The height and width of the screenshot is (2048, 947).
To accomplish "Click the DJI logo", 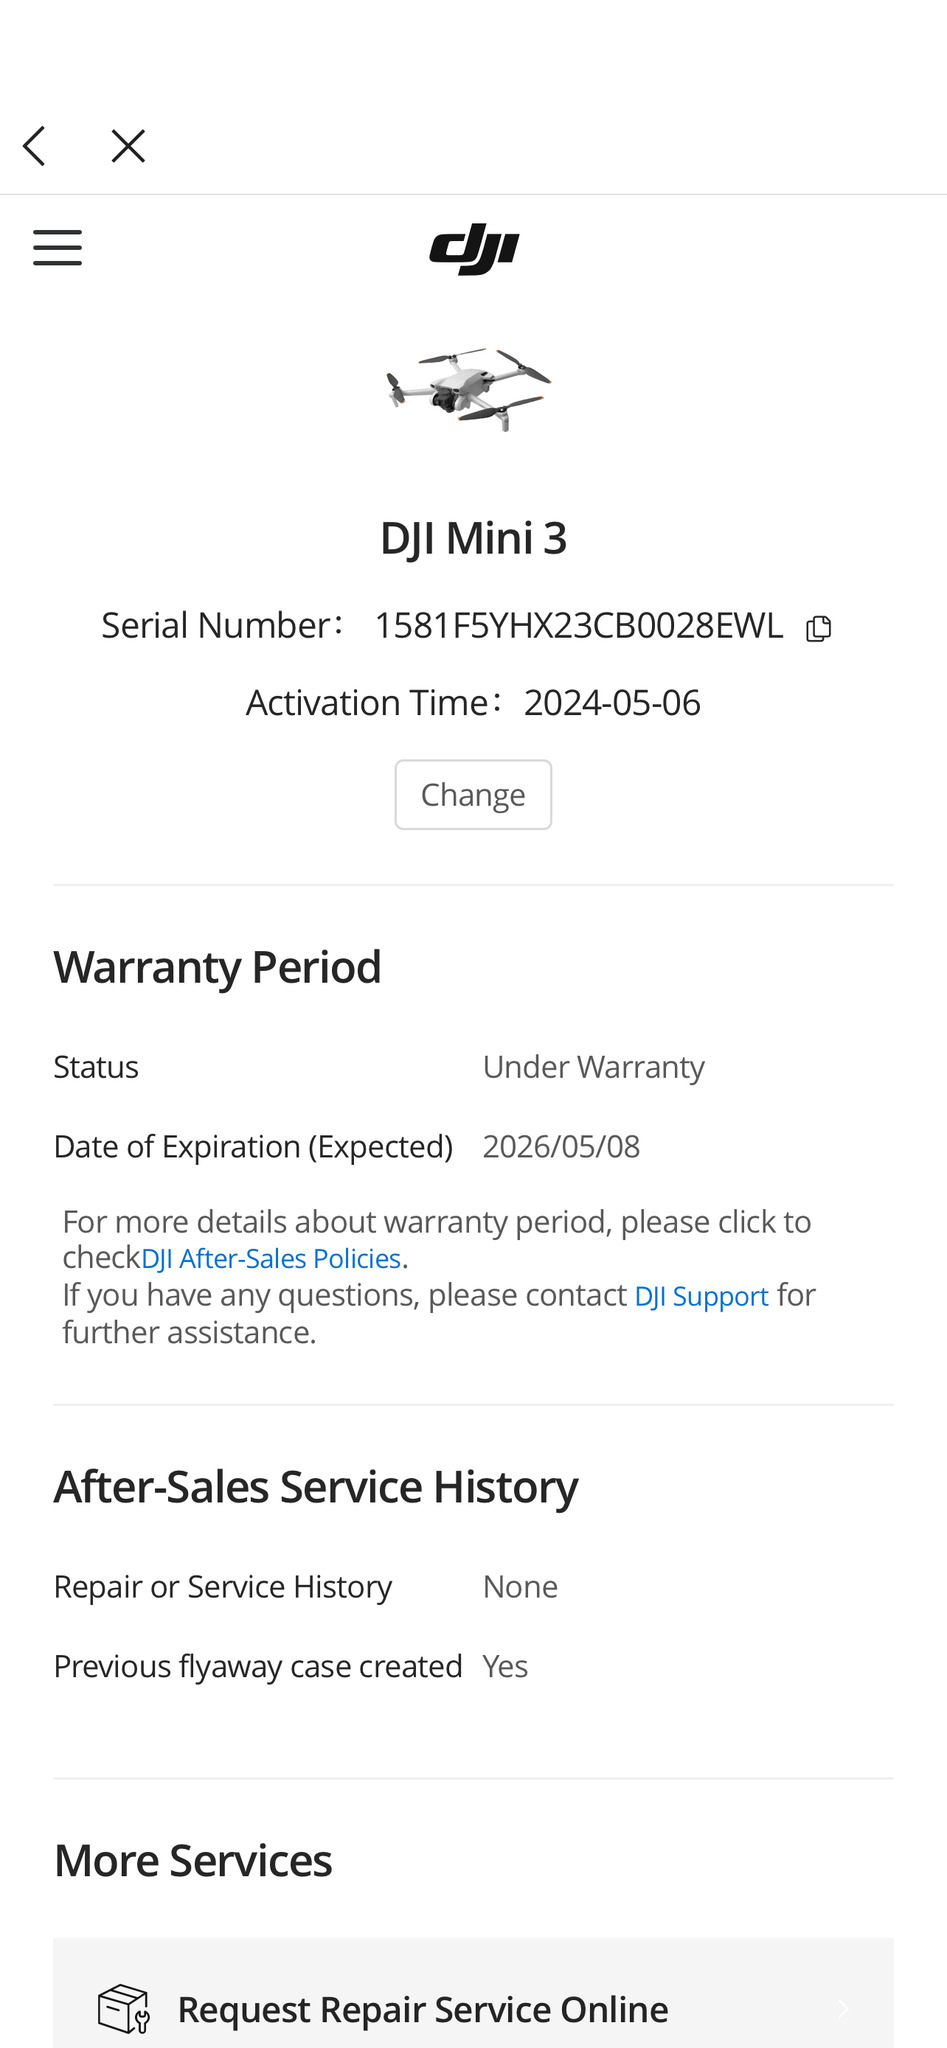I will click(474, 249).
